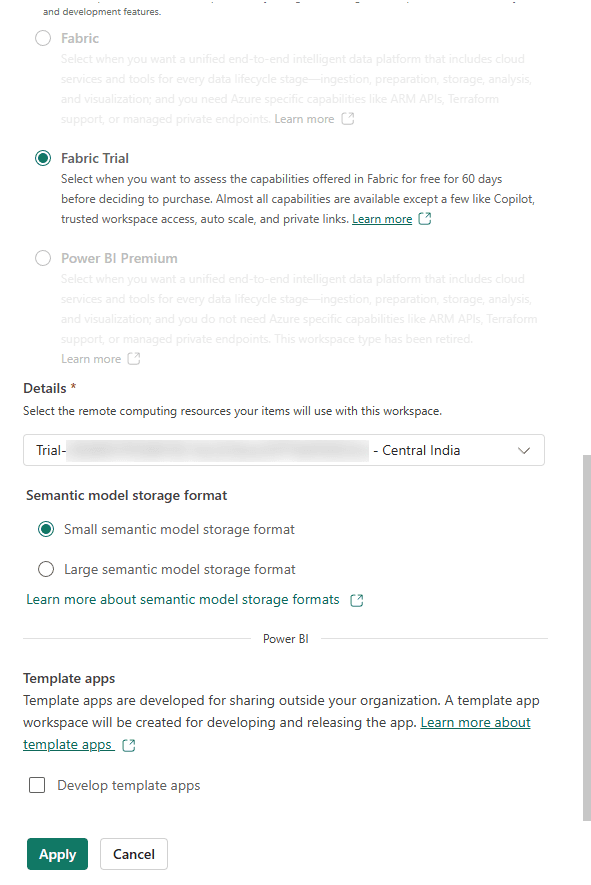The width and height of the screenshot is (591, 885).
Task: Click the Large semantic model storage format label
Action: [x=180, y=569]
